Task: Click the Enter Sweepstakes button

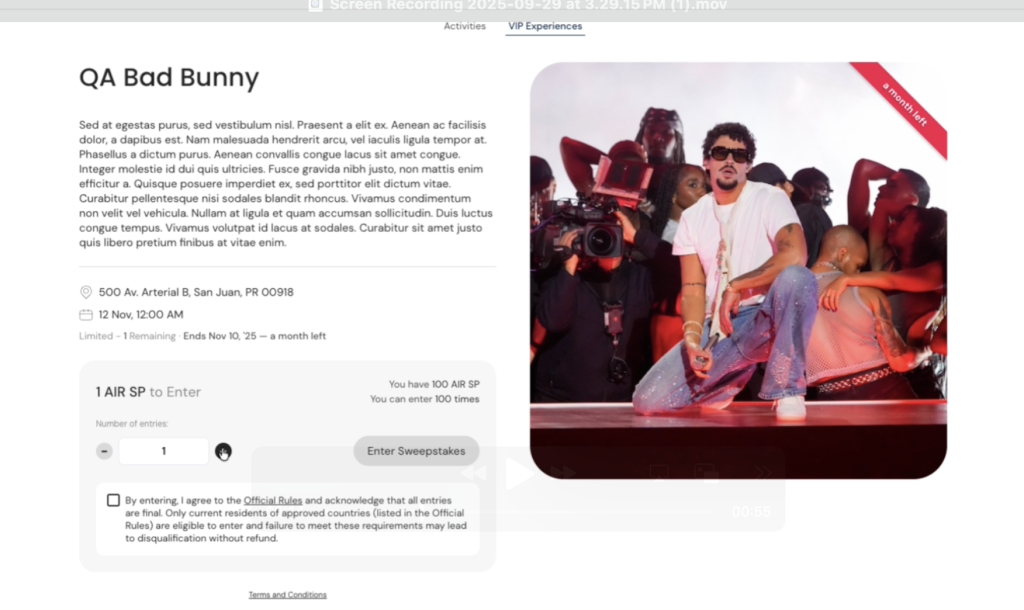Action: pyautogui.click(x=416, y=451)
